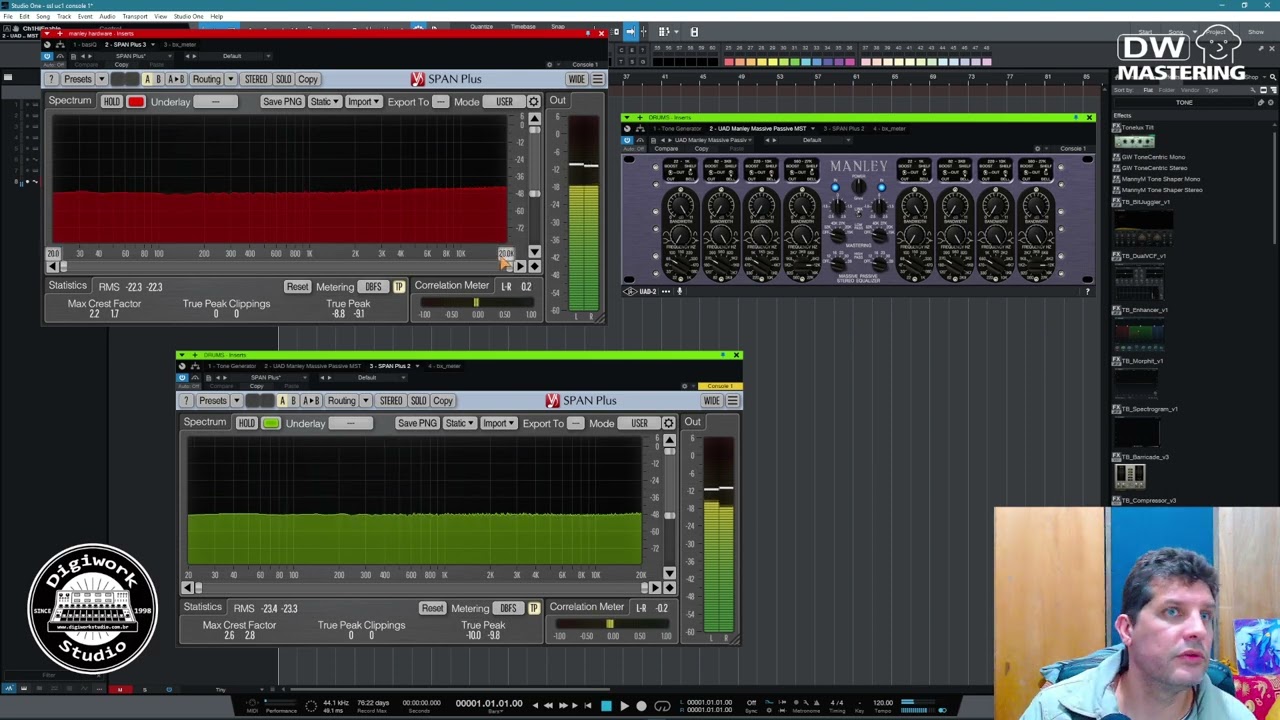Click the 4/4 time signature field

click(836, 703)
